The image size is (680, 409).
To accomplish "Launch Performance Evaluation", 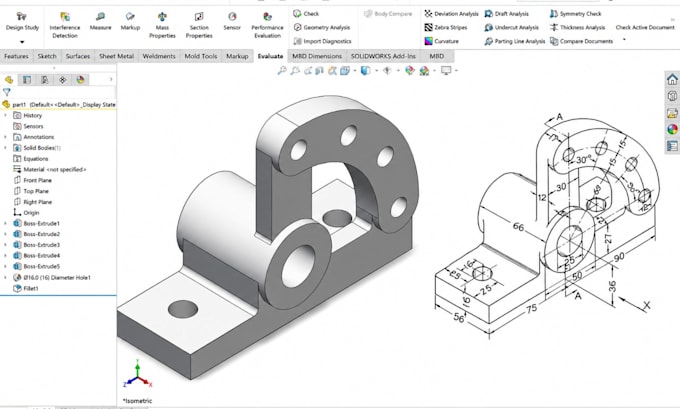I will [267, 25].
